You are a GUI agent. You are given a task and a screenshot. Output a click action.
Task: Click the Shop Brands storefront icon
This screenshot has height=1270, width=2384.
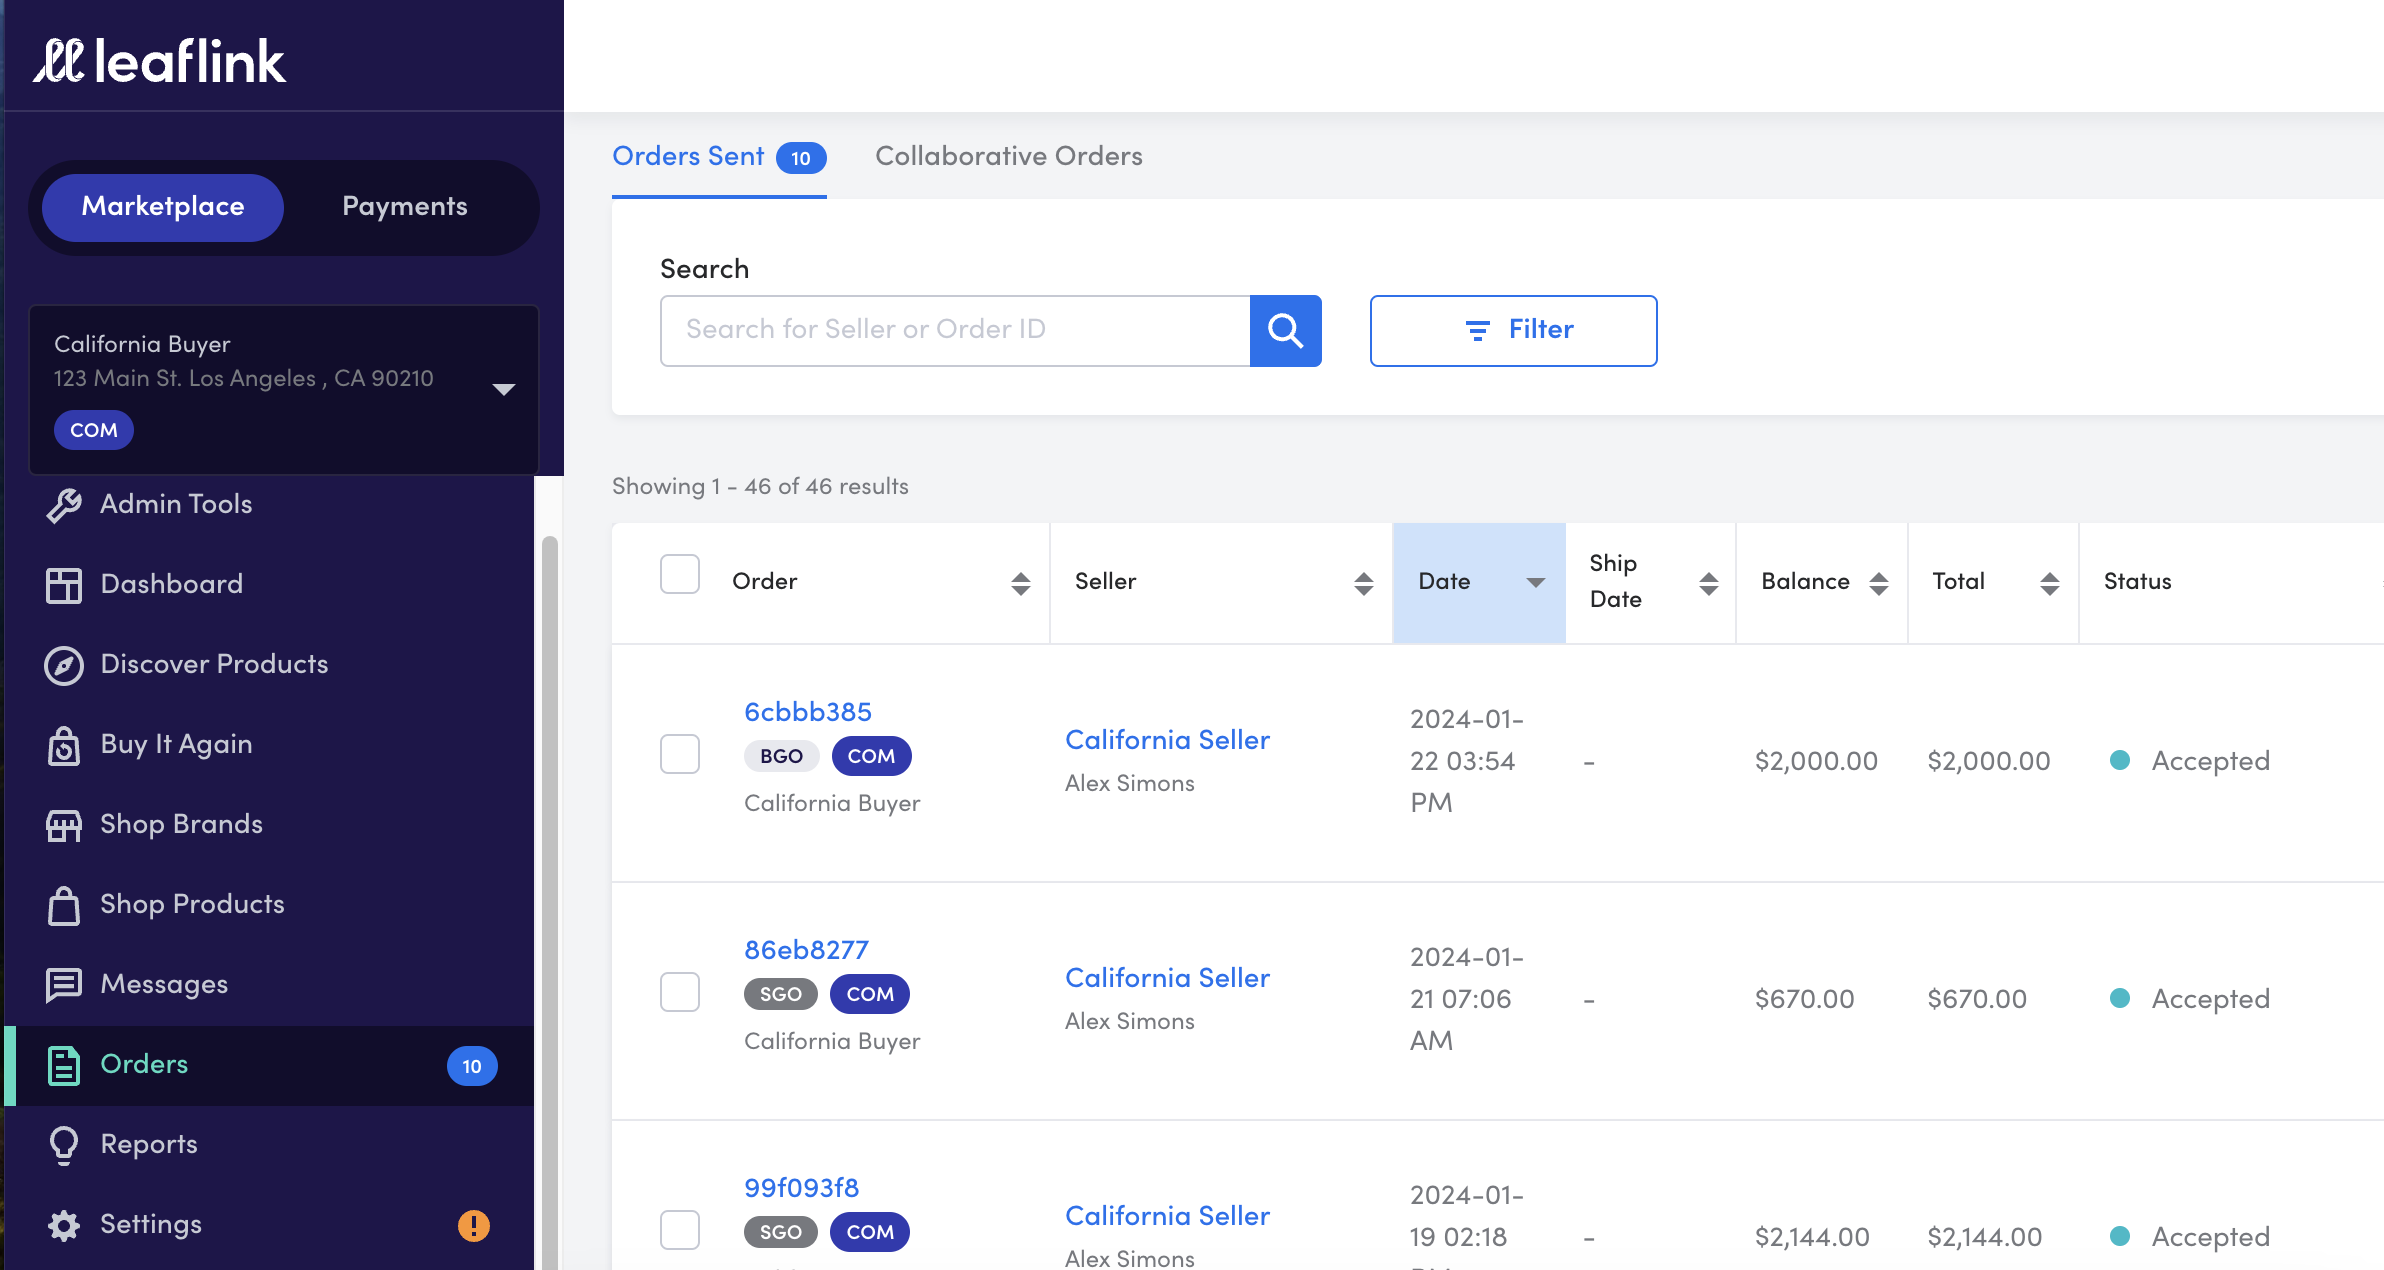tap(64, 825)
